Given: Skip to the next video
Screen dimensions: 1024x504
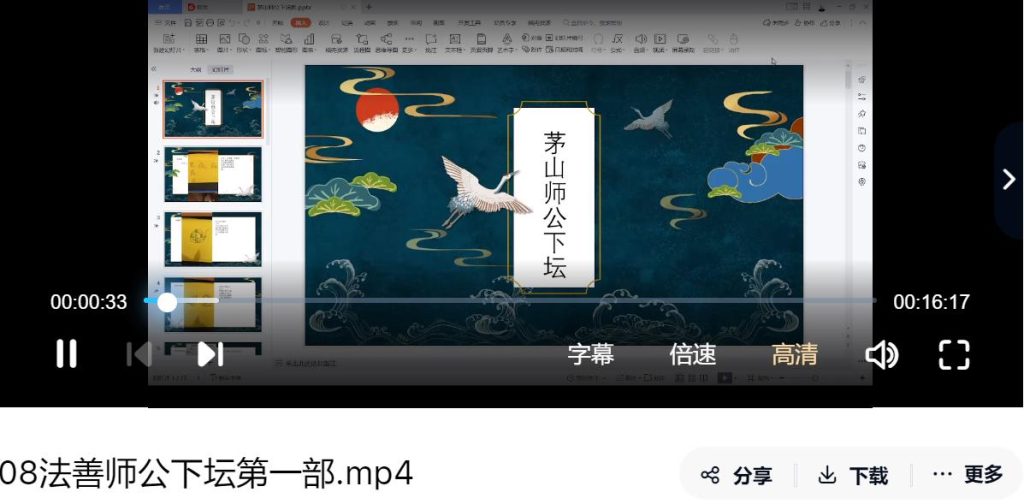Looking at the screenshot, I should 209,354.
